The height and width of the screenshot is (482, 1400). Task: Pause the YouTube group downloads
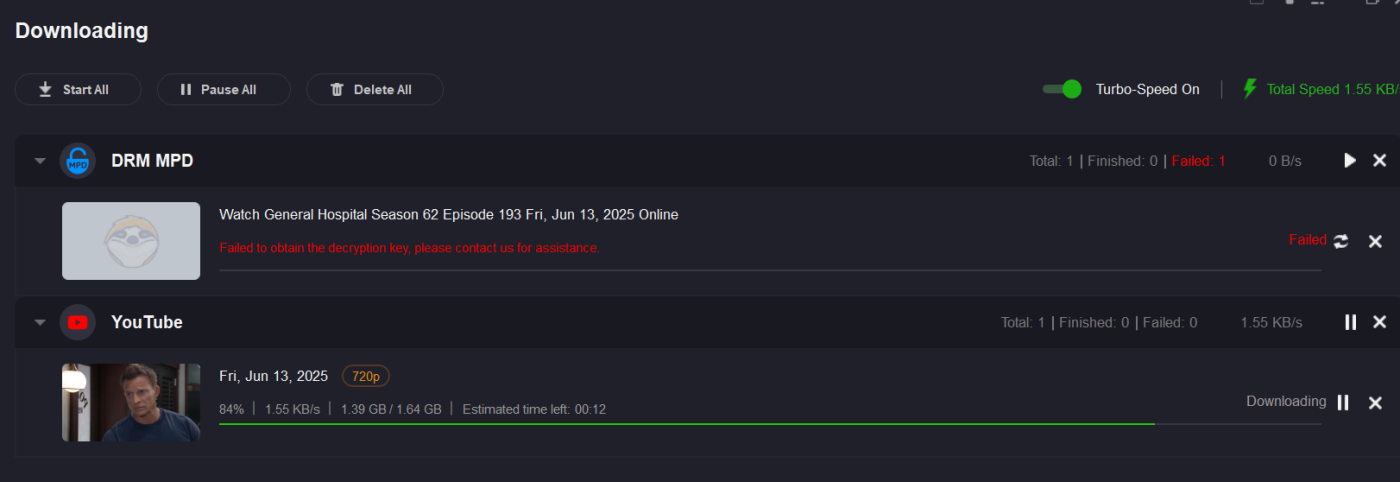(x=1350, y=322)
